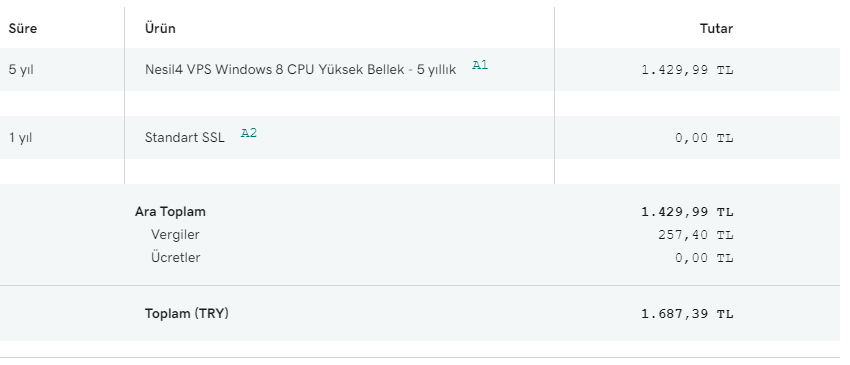
Task: Click the Süre column header
Action: (x=23, y=28)
